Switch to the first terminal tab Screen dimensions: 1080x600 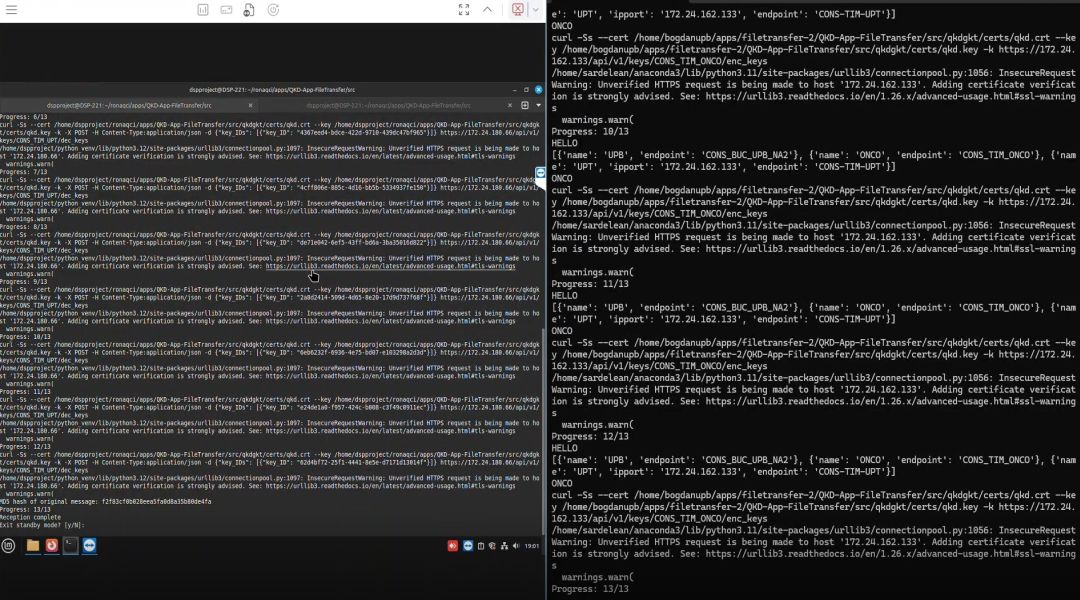click(x=128, y=105)
